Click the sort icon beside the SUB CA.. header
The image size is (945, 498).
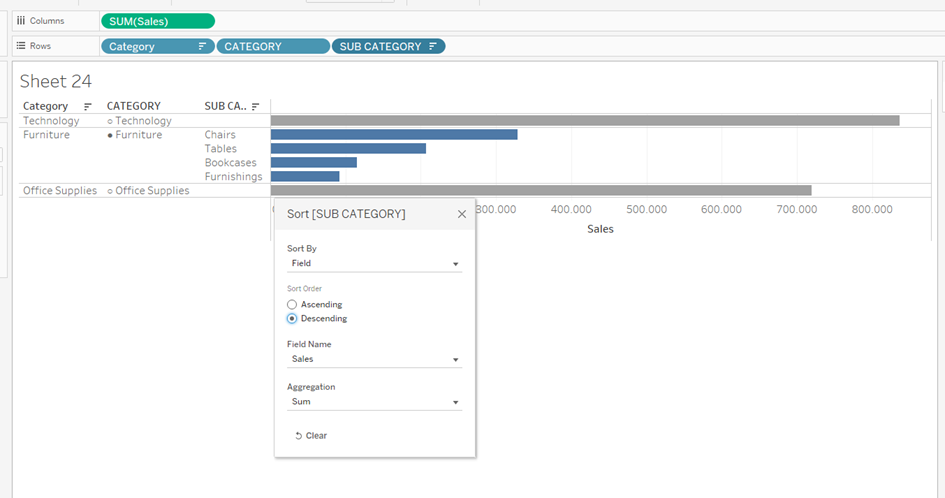[x=256, y=106]
